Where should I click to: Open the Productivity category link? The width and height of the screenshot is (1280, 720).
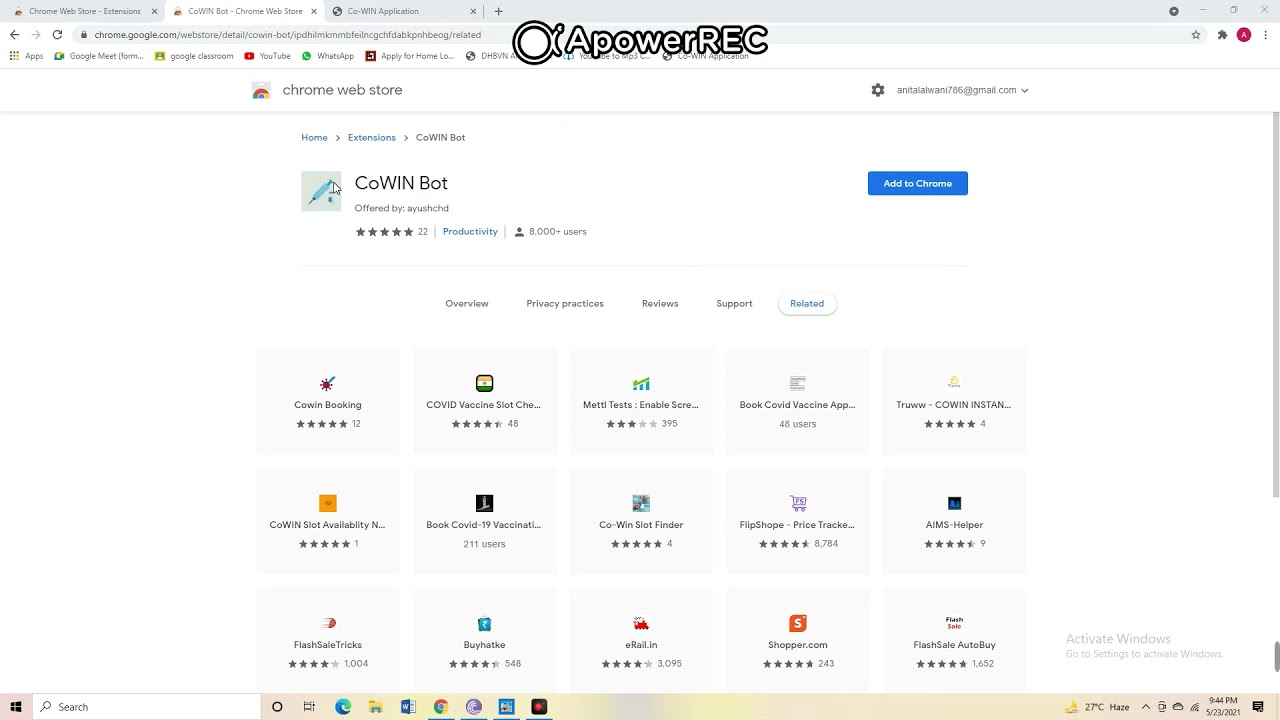point(470,232)
